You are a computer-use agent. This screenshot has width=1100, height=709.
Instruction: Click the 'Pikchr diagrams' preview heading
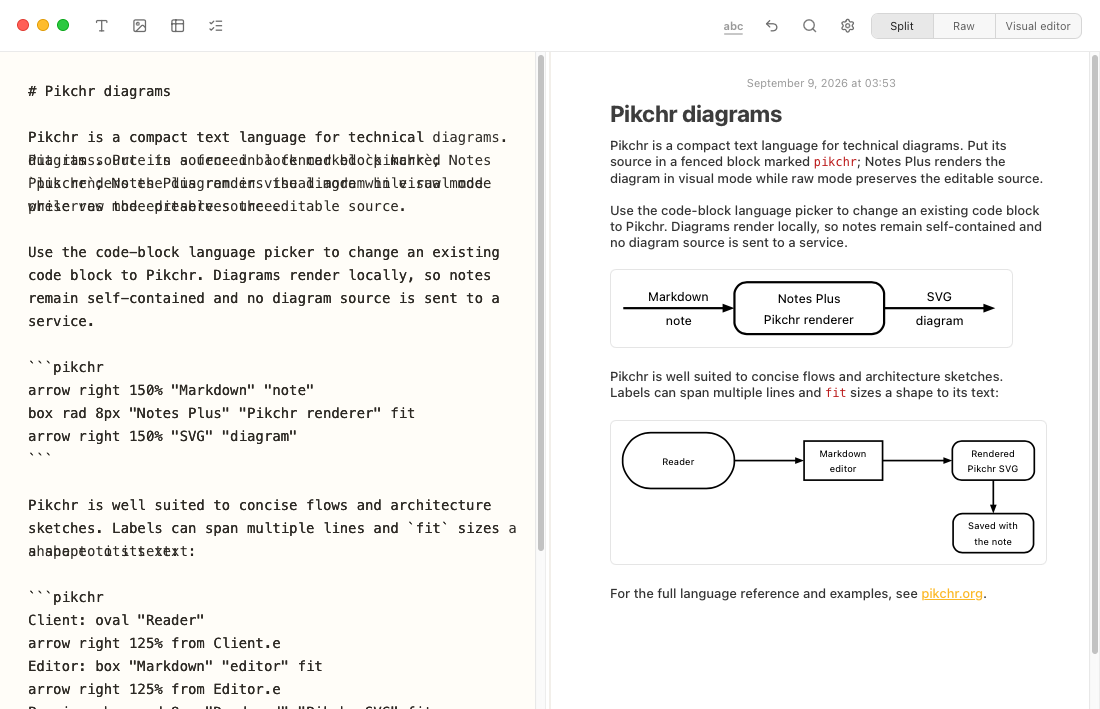coord(695,114)
